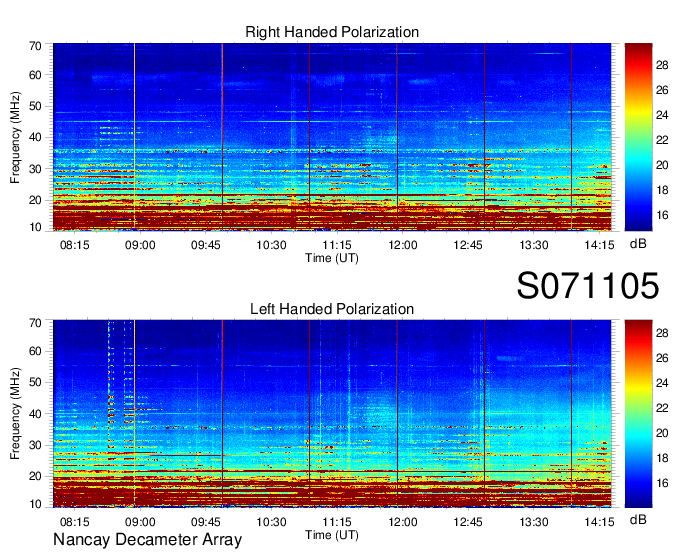The width and height of the screenshot is (680, 552).
Task: Click the 22 dB label on the top color bar
Action: [662, 140]
